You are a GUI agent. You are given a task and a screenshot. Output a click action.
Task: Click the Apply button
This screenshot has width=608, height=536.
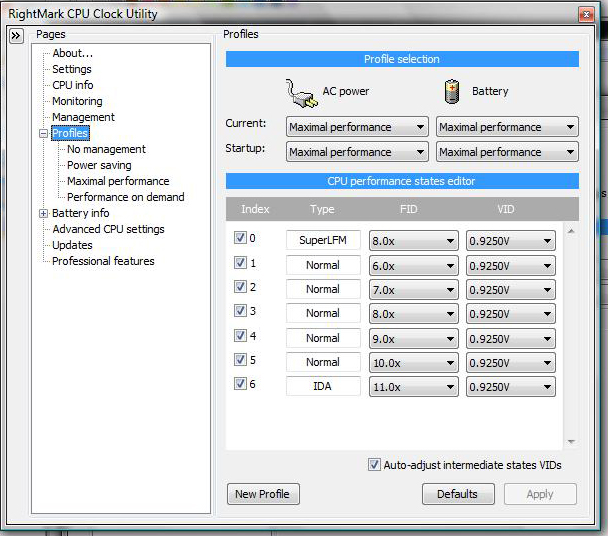click(x=540, y=494)
